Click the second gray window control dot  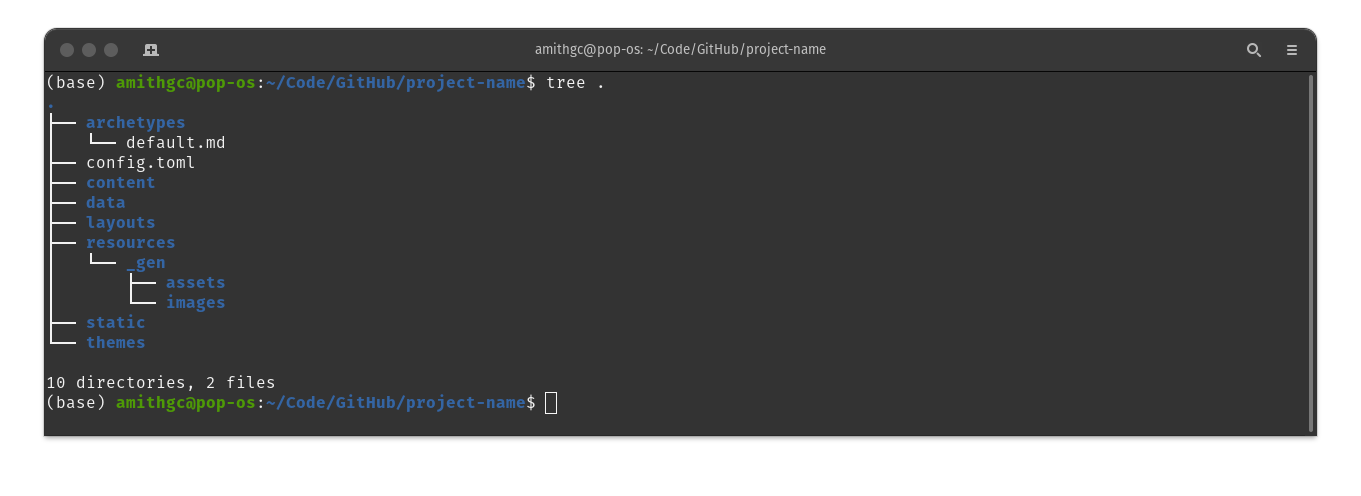tap(89, 50)
